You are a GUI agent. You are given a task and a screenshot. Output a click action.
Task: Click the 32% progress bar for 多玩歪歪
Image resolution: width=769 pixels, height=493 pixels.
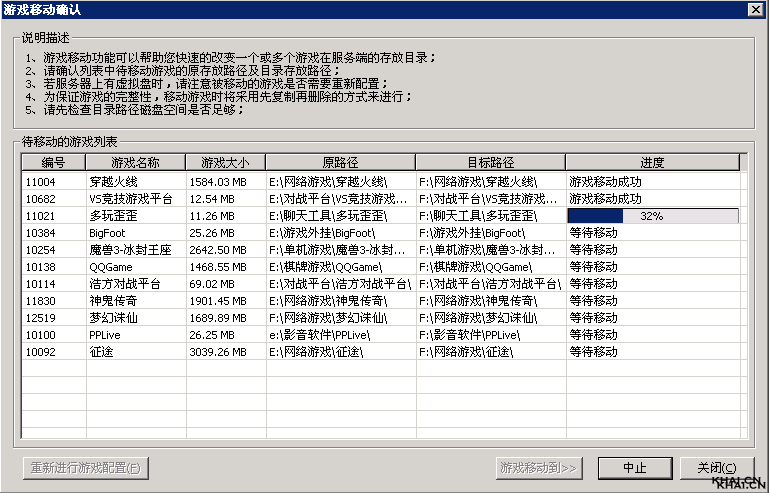click(652, 216)
